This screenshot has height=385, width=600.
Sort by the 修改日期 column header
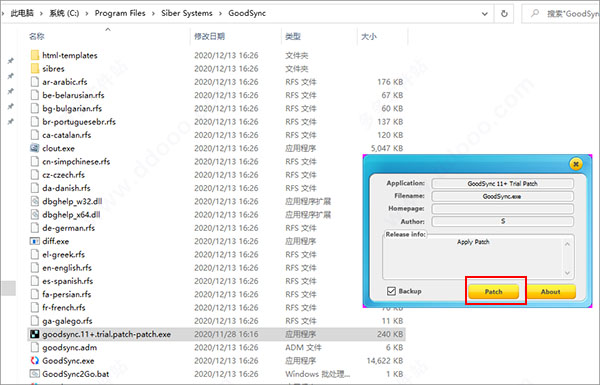tap(209, 36)
